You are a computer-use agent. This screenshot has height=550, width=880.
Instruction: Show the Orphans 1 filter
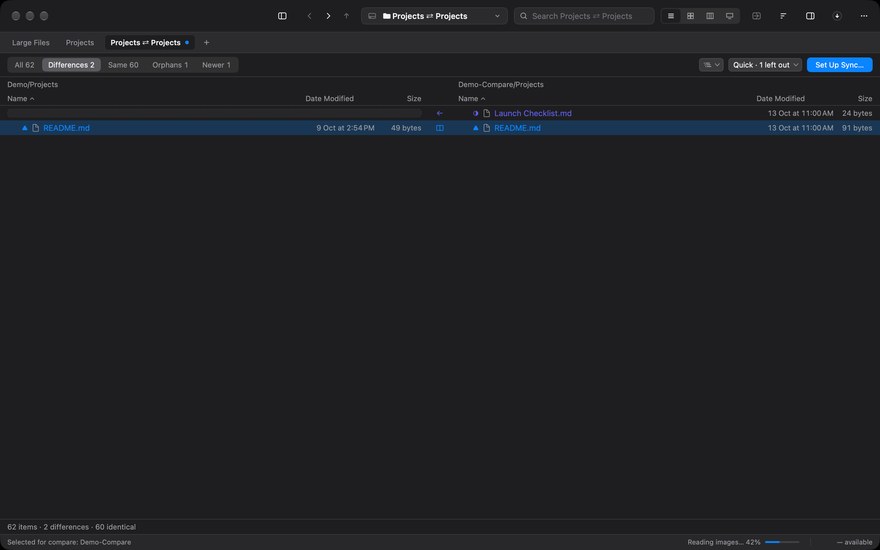170,65
